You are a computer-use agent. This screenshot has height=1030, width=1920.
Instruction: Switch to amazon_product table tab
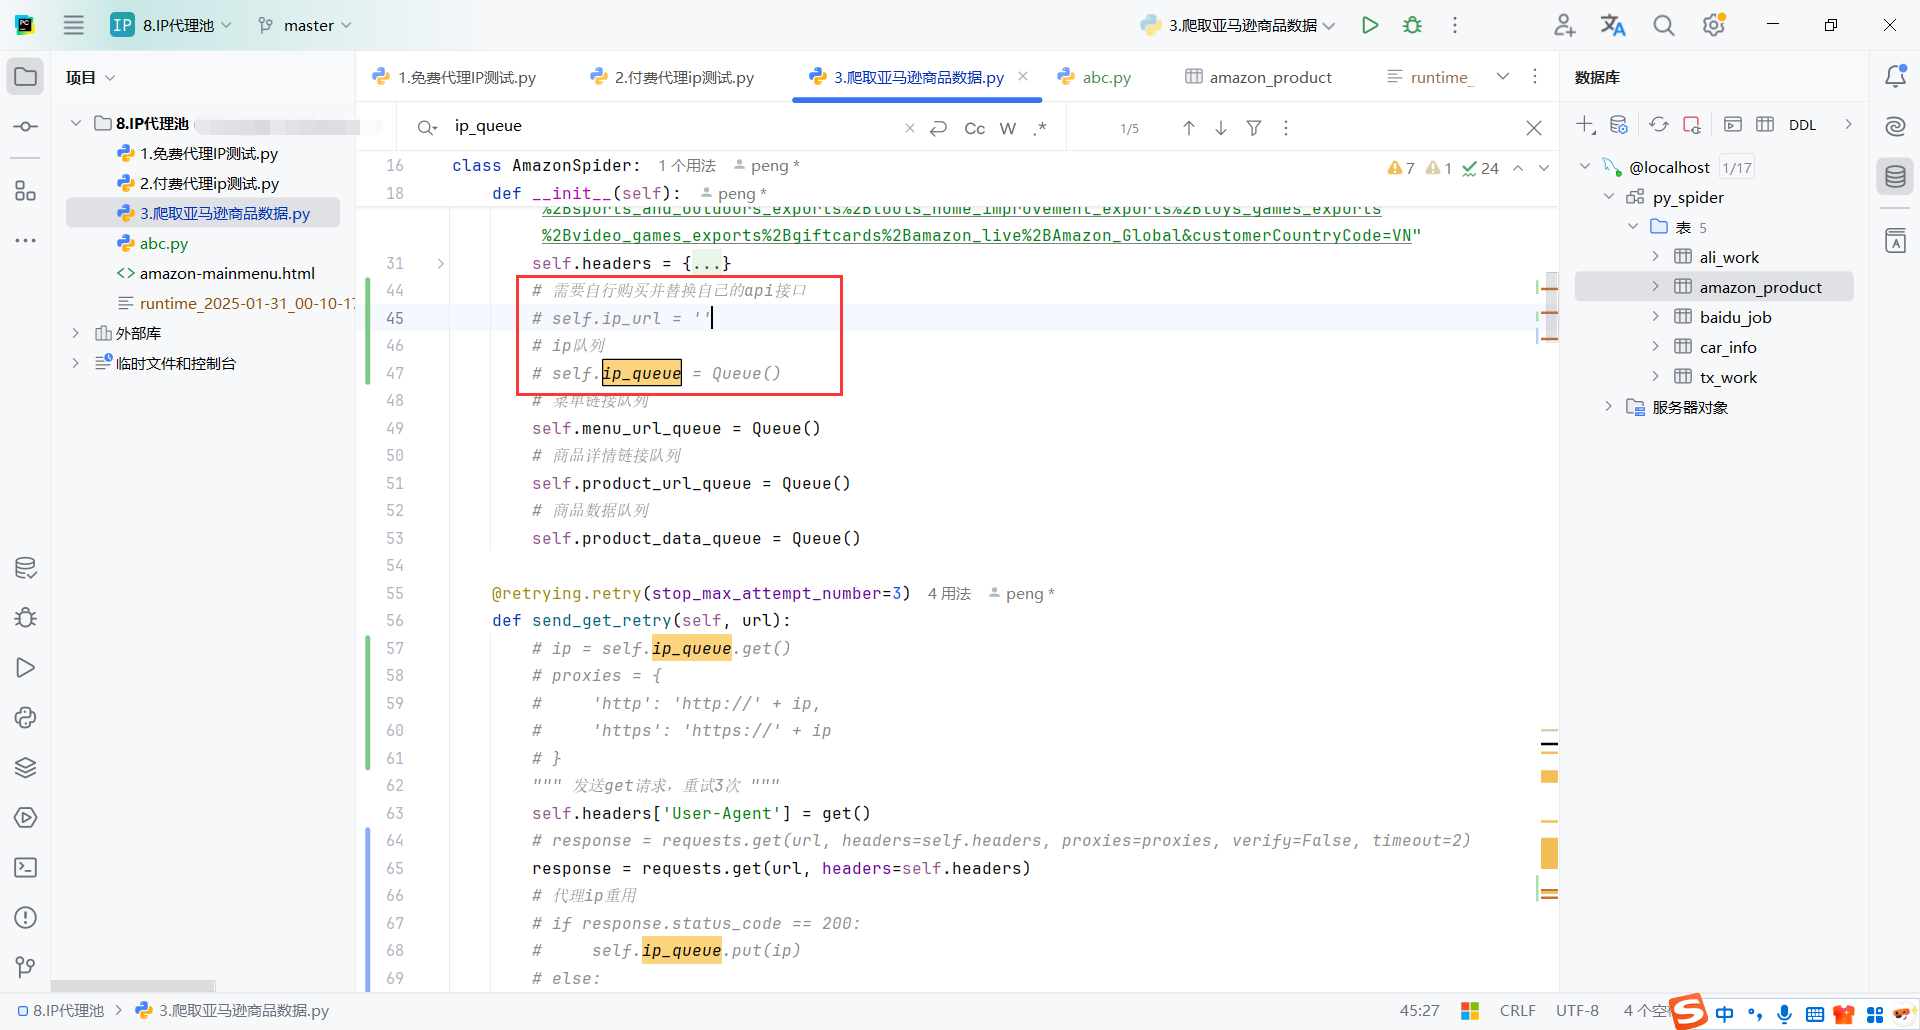(x=1259, y=77)
